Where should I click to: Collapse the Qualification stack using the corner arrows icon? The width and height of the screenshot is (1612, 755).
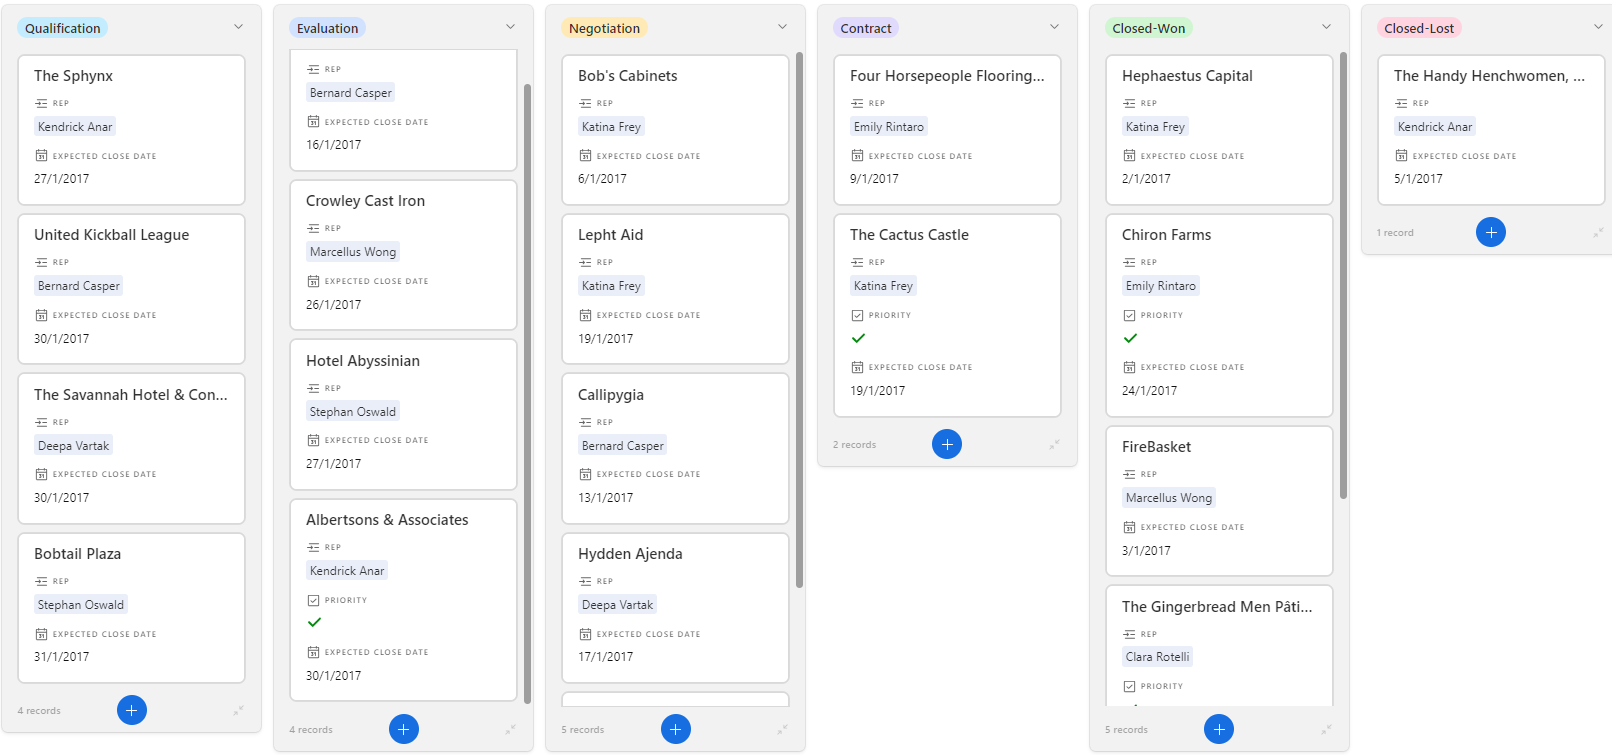click(x=239, y=710)
